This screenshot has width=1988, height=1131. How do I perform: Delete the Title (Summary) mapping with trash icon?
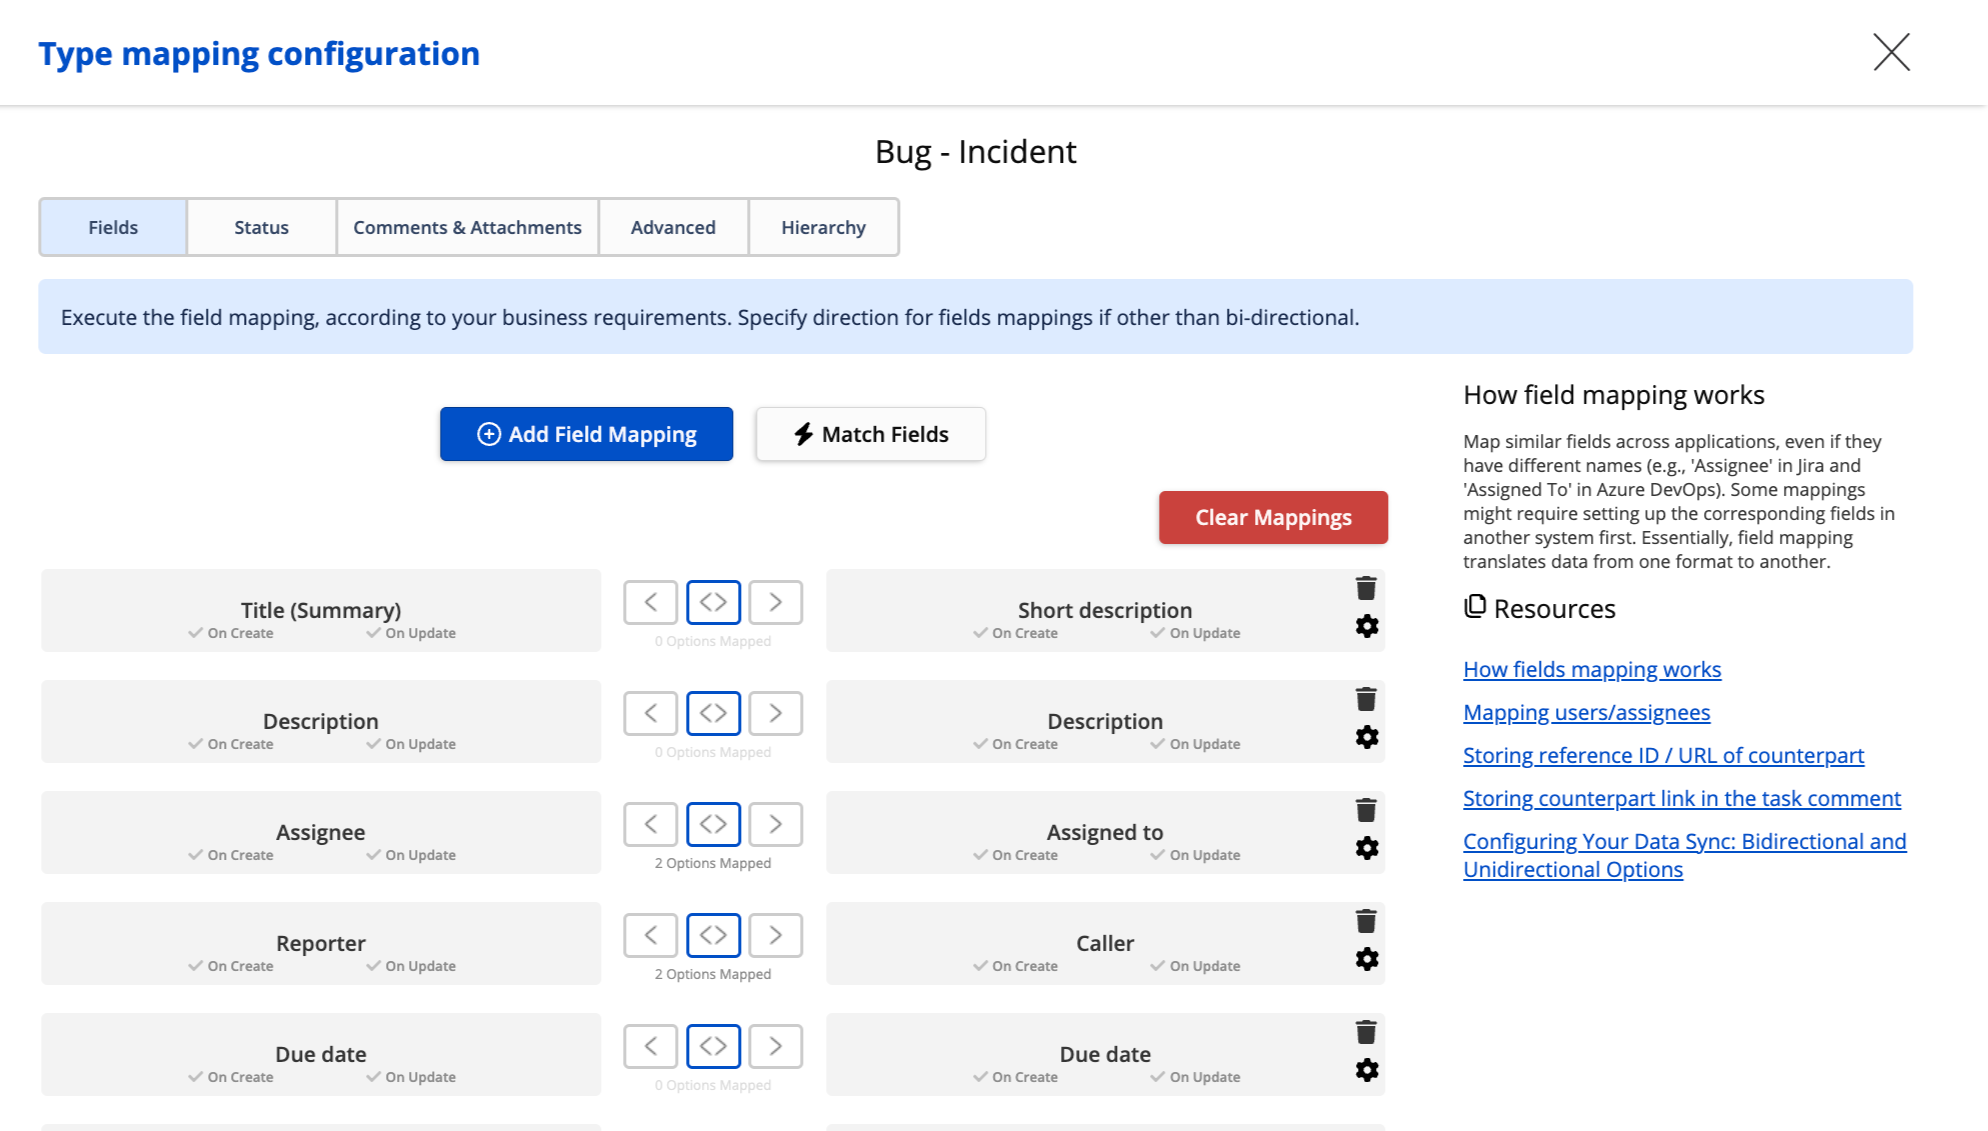(x=1366, y=588)
